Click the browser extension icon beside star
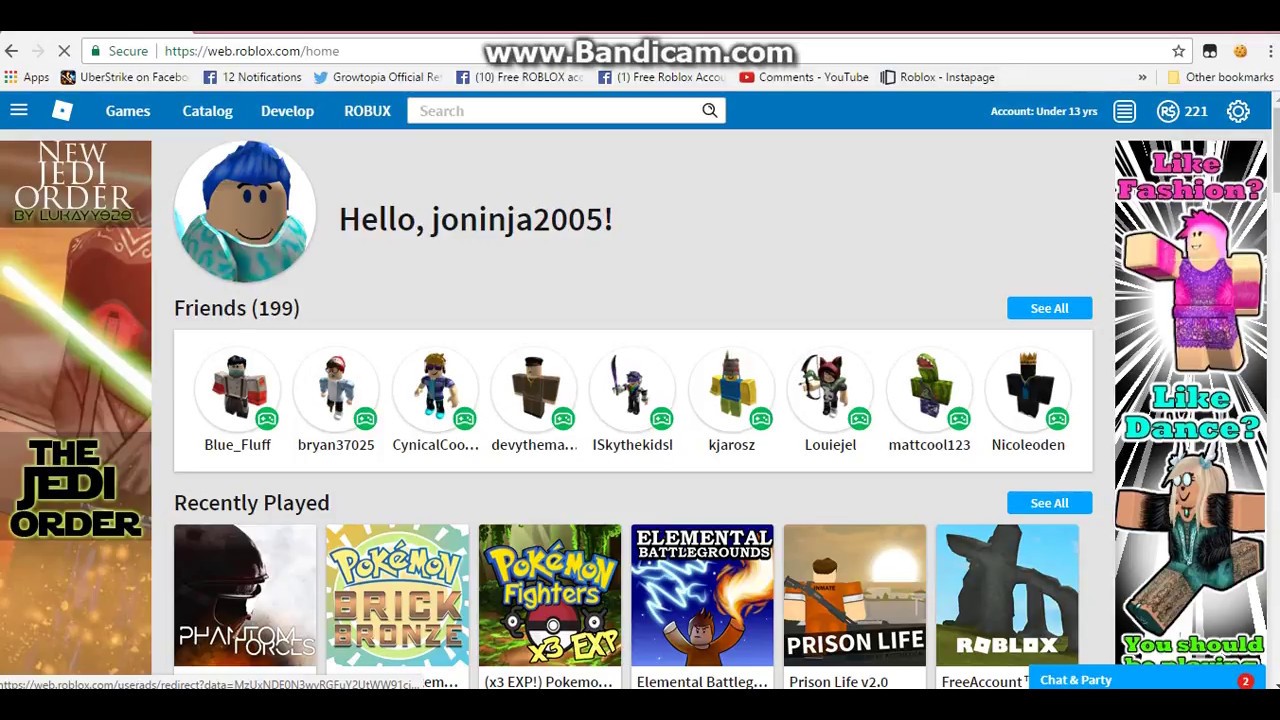1280x720 pixels. point(1210,51)
